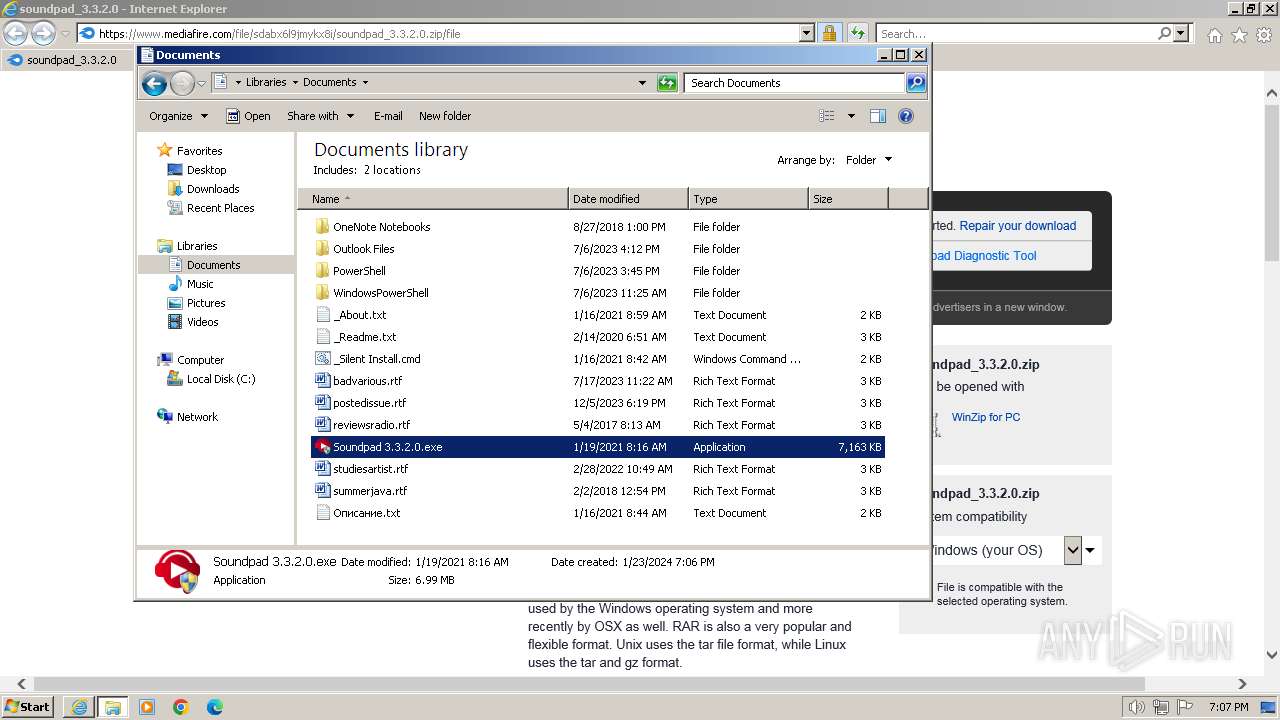Screen dimensions: 1280x720
Task: Click the Explorer forward navigation arrow
Action: [x=182, y=83]
